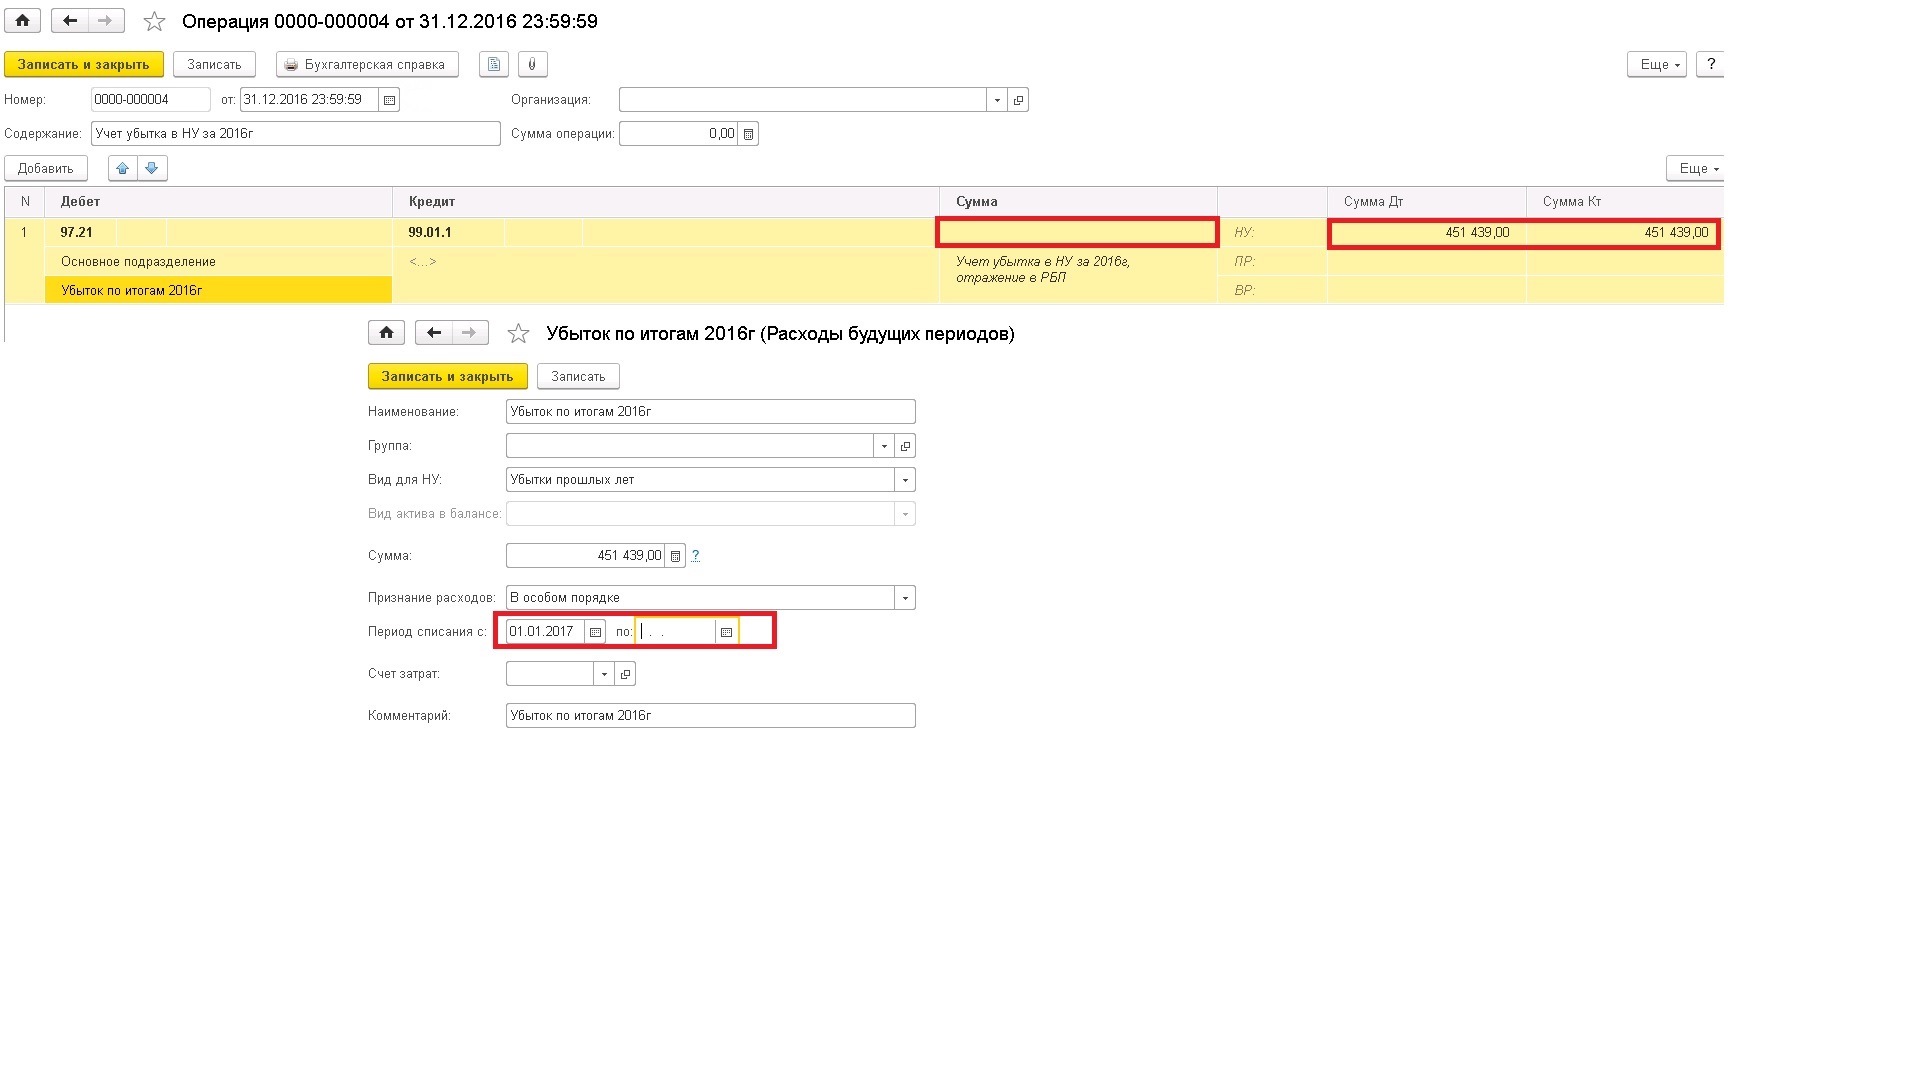Screen dimensions: 1920x1080
Task: Open the top-right Еще menu
Action: tap(1657, 64)
